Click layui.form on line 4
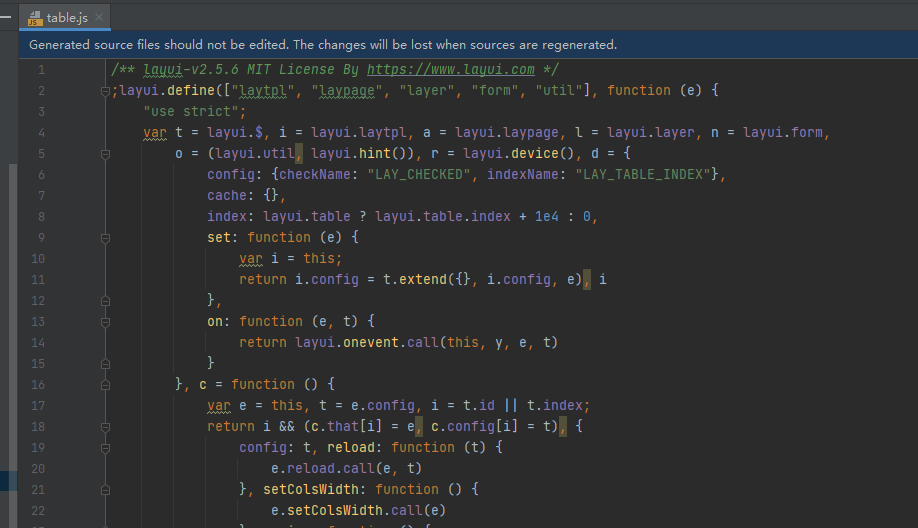 [x=783, y=133]
